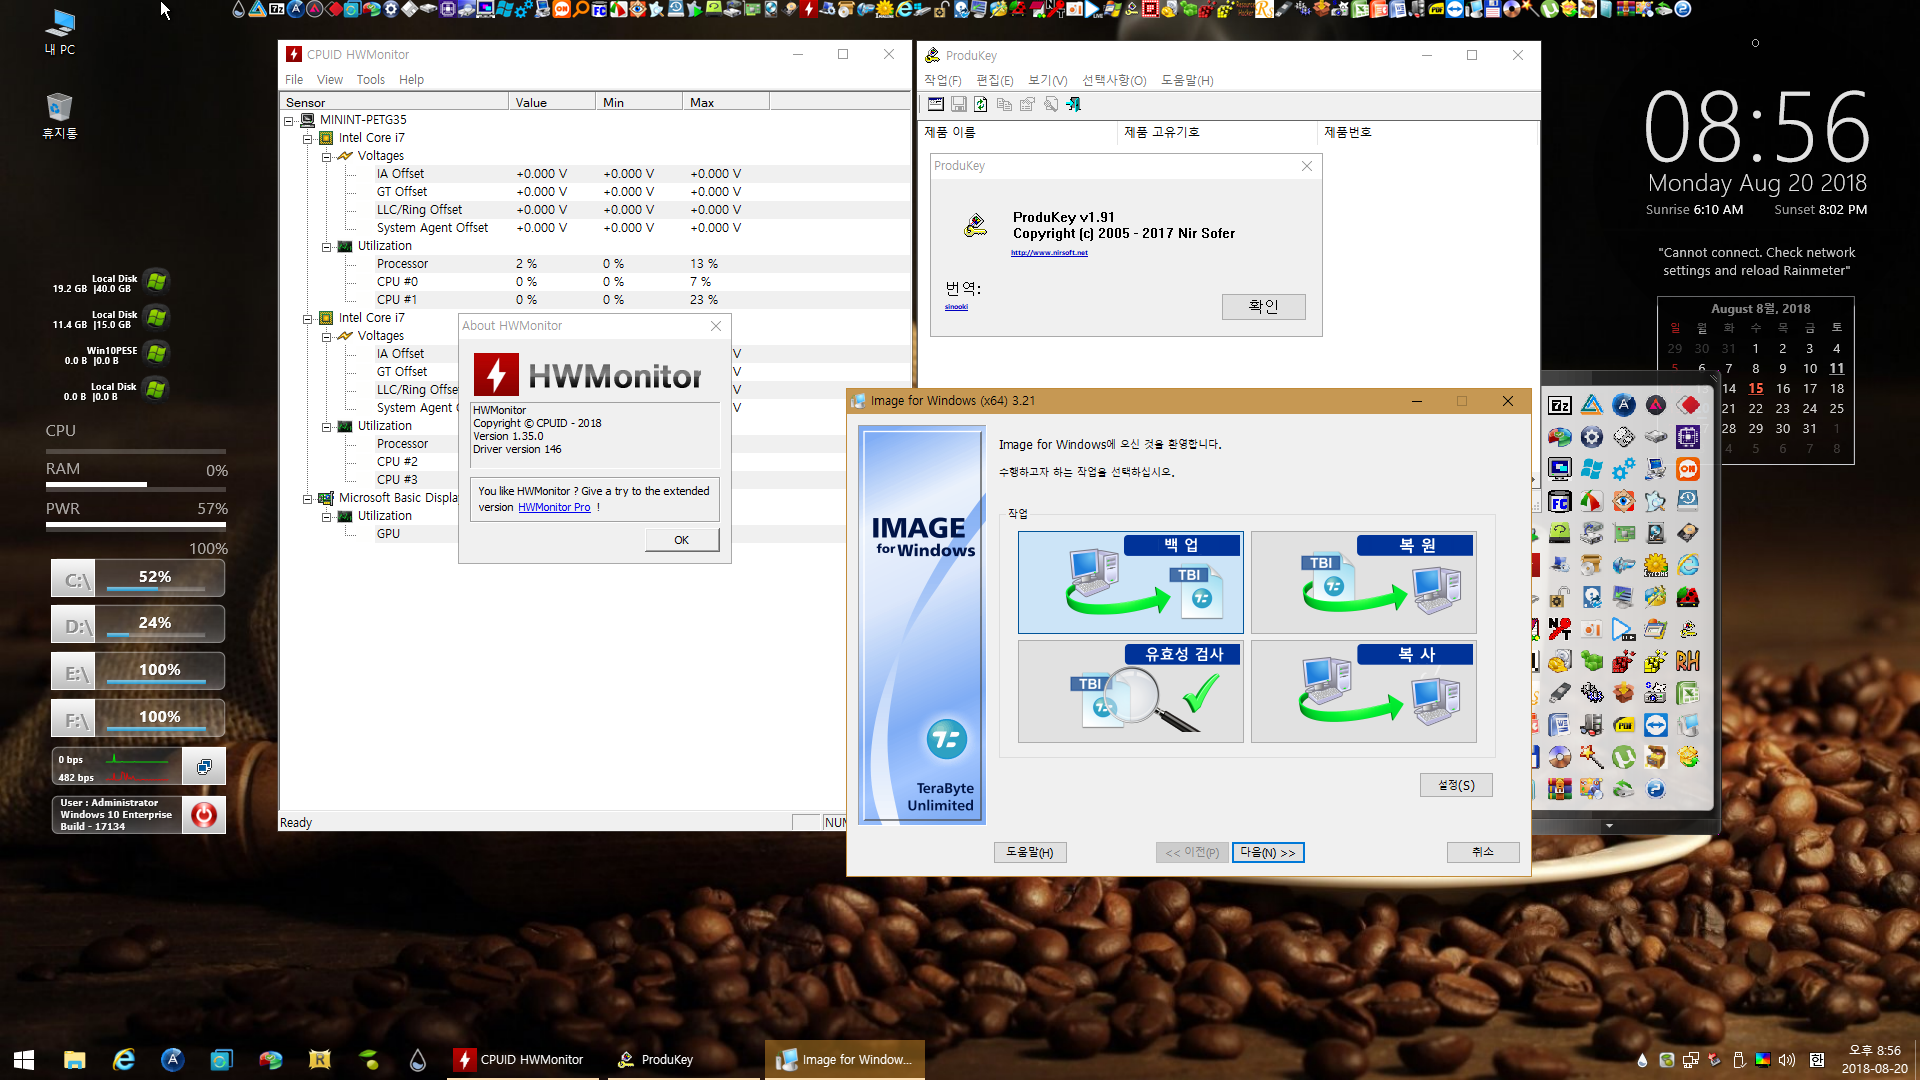Open the eye image viewer icon in dock

pos(1624,501)
